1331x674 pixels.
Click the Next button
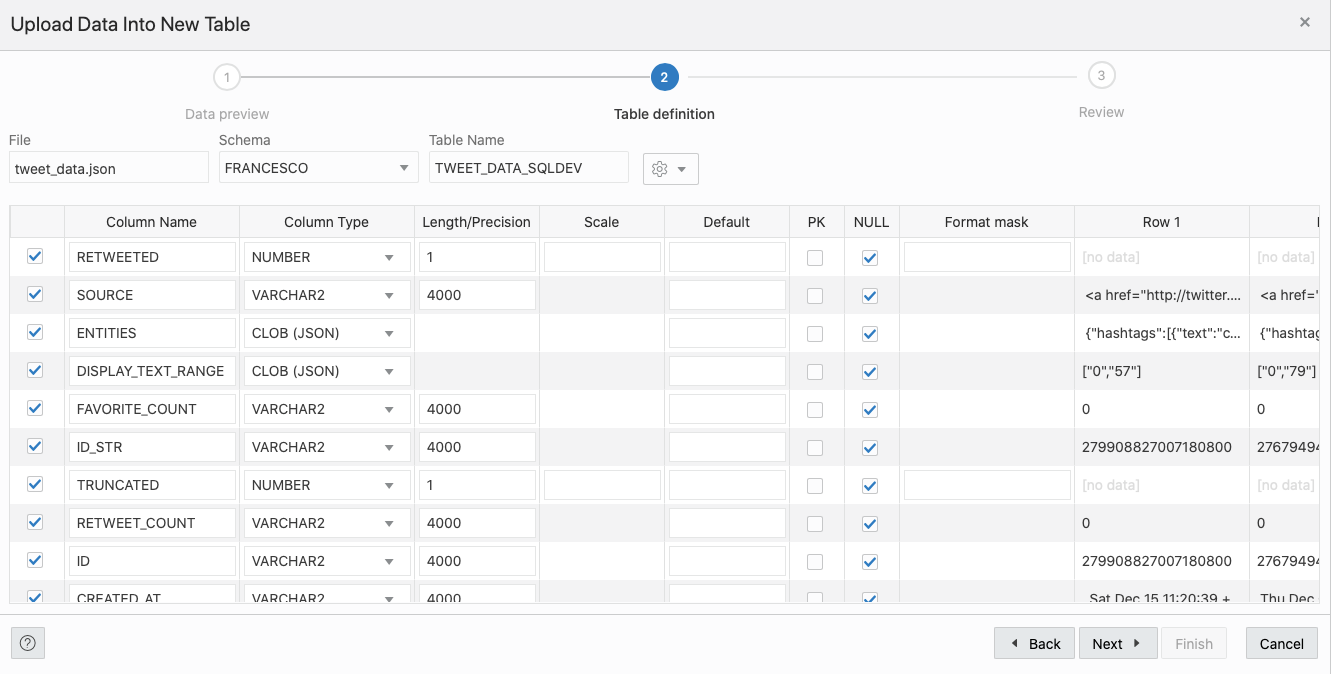tap(1118, 643)
